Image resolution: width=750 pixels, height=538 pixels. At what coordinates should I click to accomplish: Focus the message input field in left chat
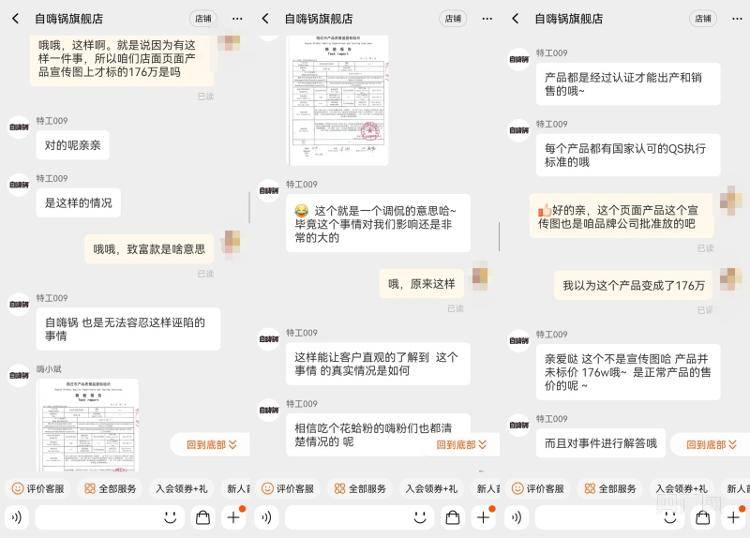pos(110,517)
